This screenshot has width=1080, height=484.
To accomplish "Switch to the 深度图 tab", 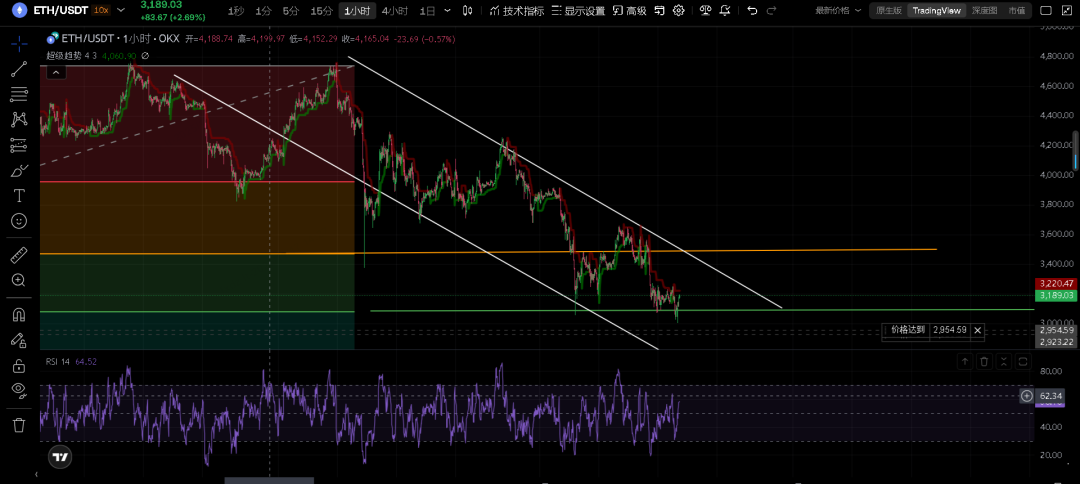I will tap(984, 11).
